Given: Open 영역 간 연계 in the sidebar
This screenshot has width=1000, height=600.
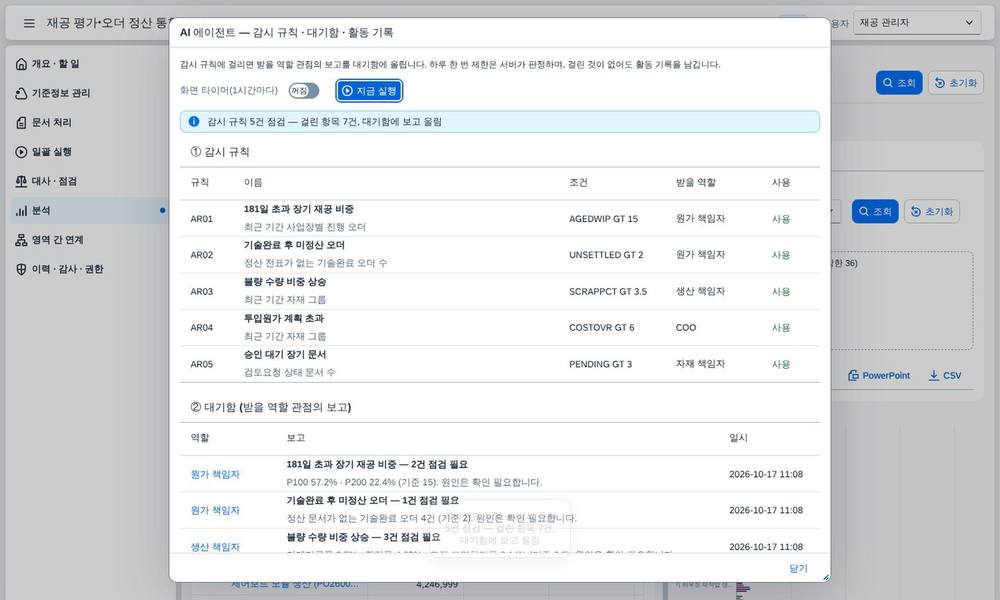Looking at the screenshot, I should coord(89,240).
